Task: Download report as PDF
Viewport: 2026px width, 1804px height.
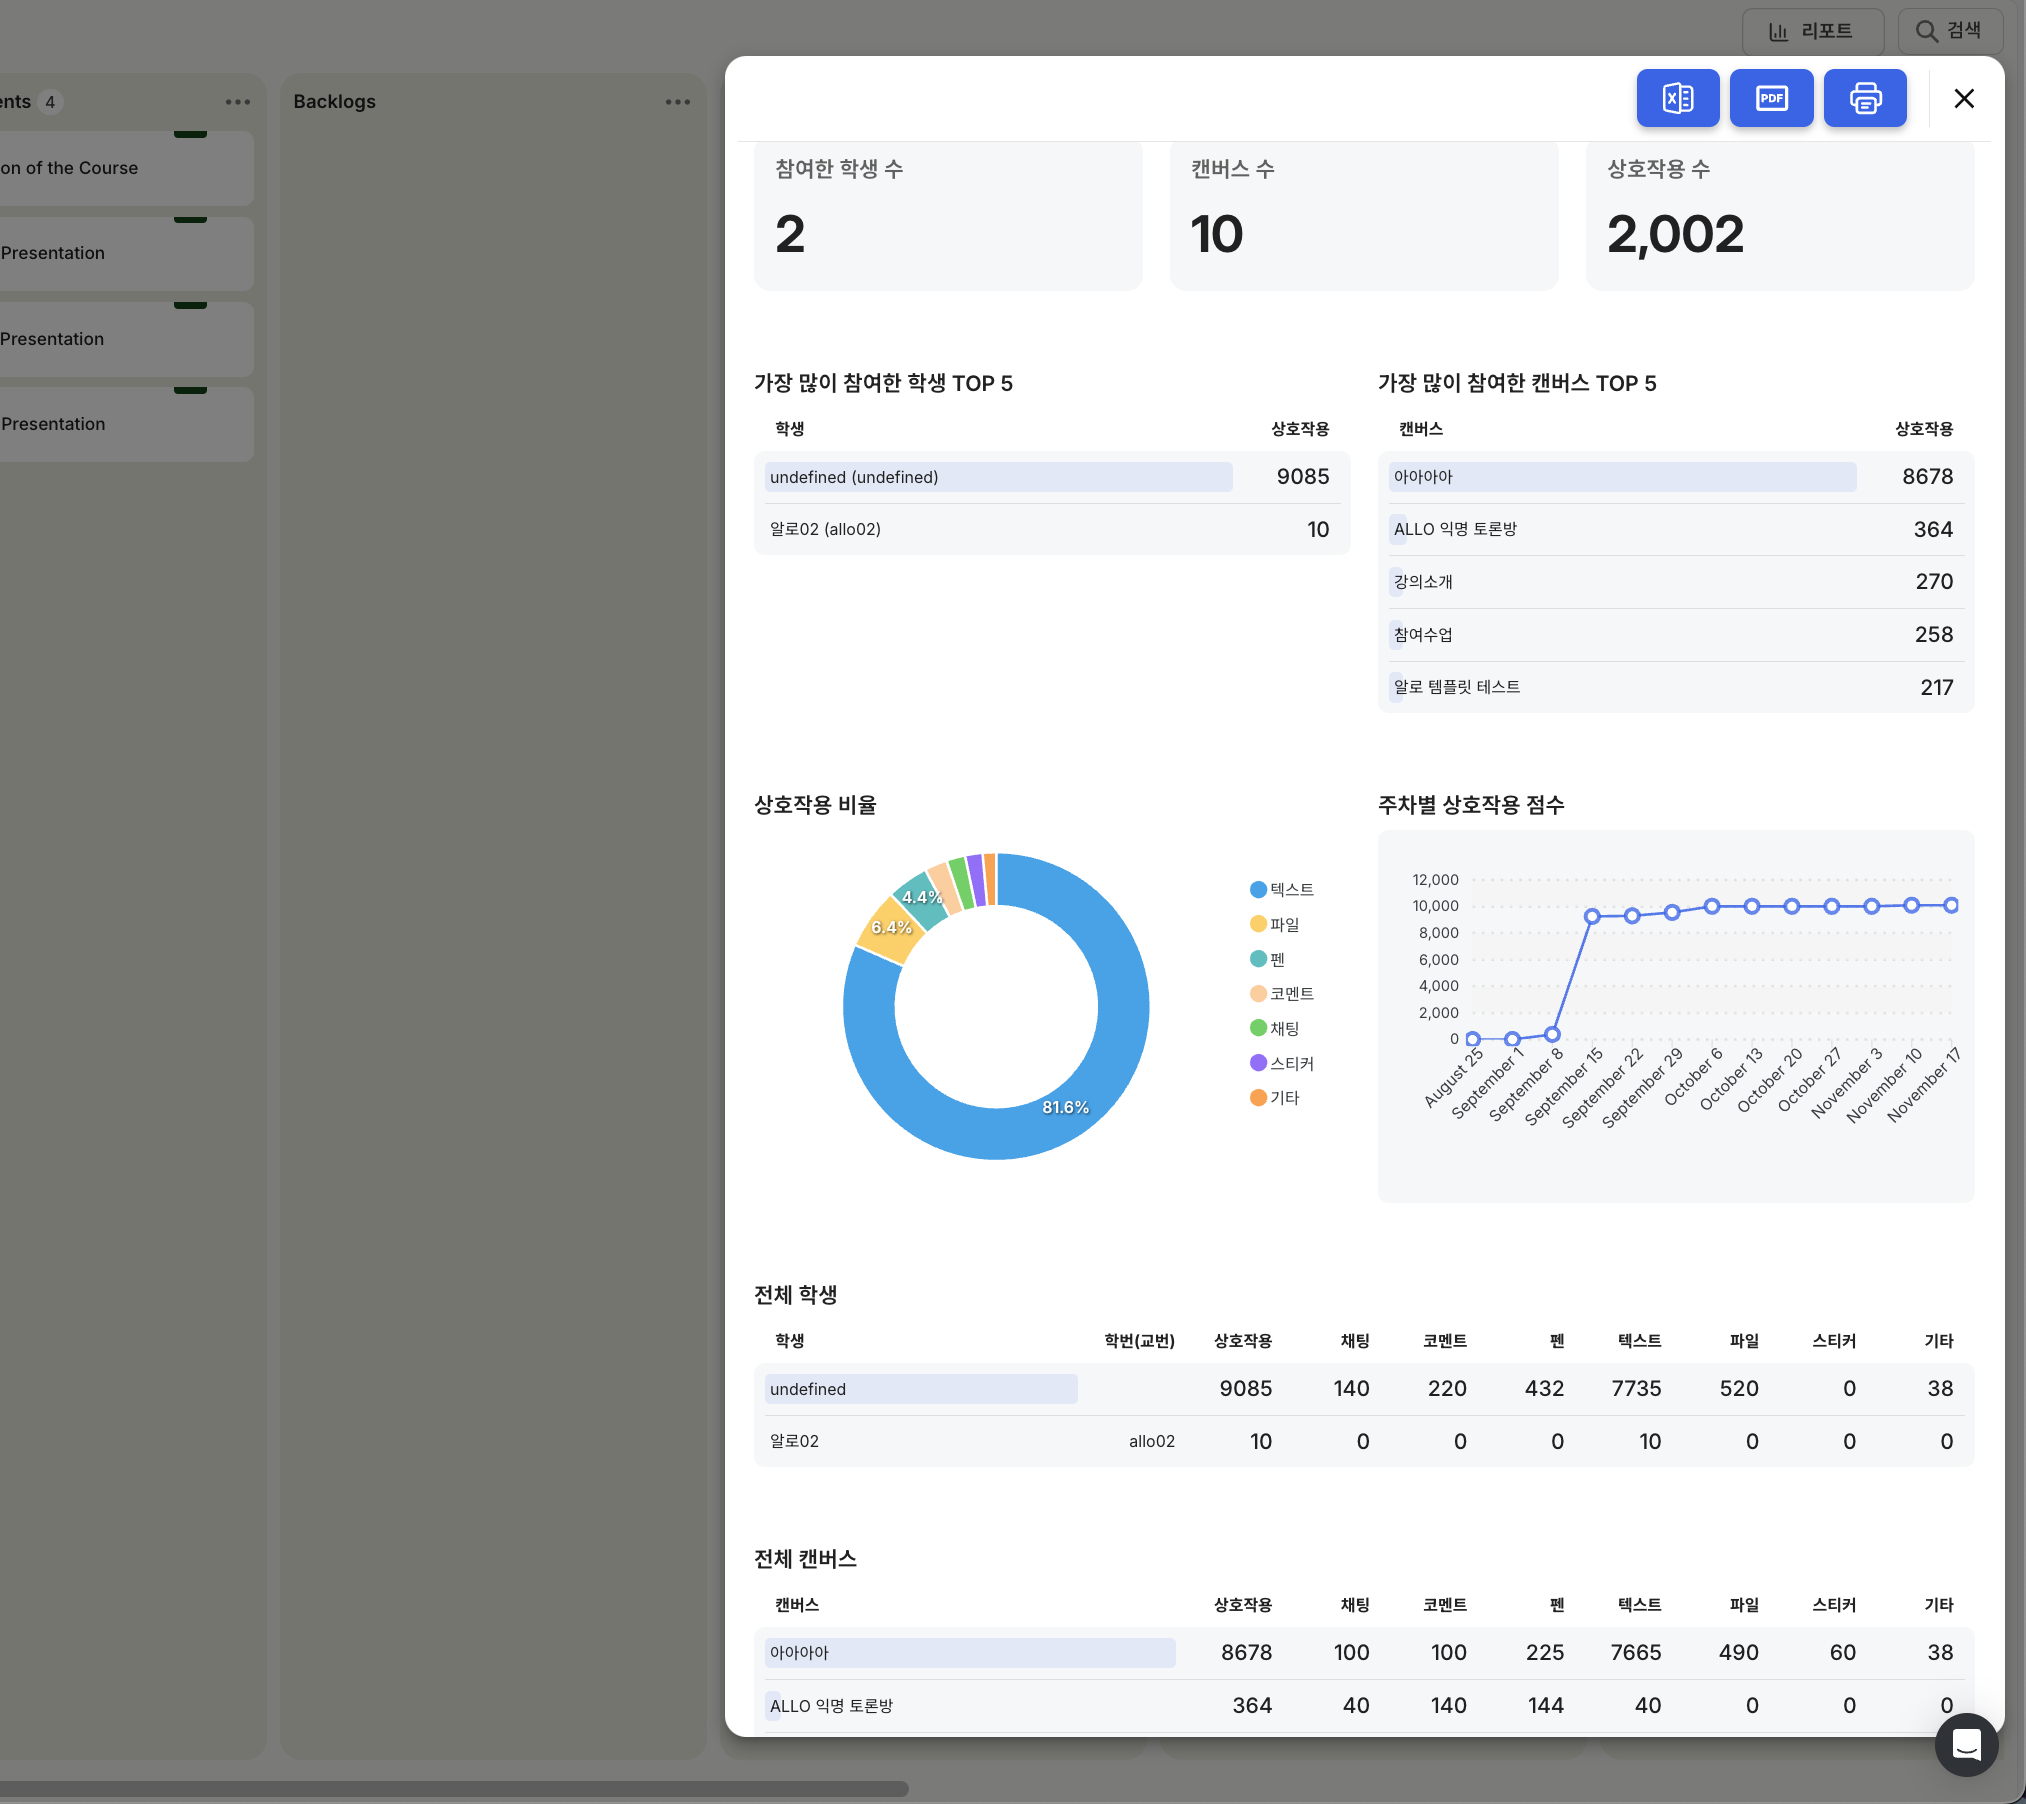Action: click(1771, 98)
